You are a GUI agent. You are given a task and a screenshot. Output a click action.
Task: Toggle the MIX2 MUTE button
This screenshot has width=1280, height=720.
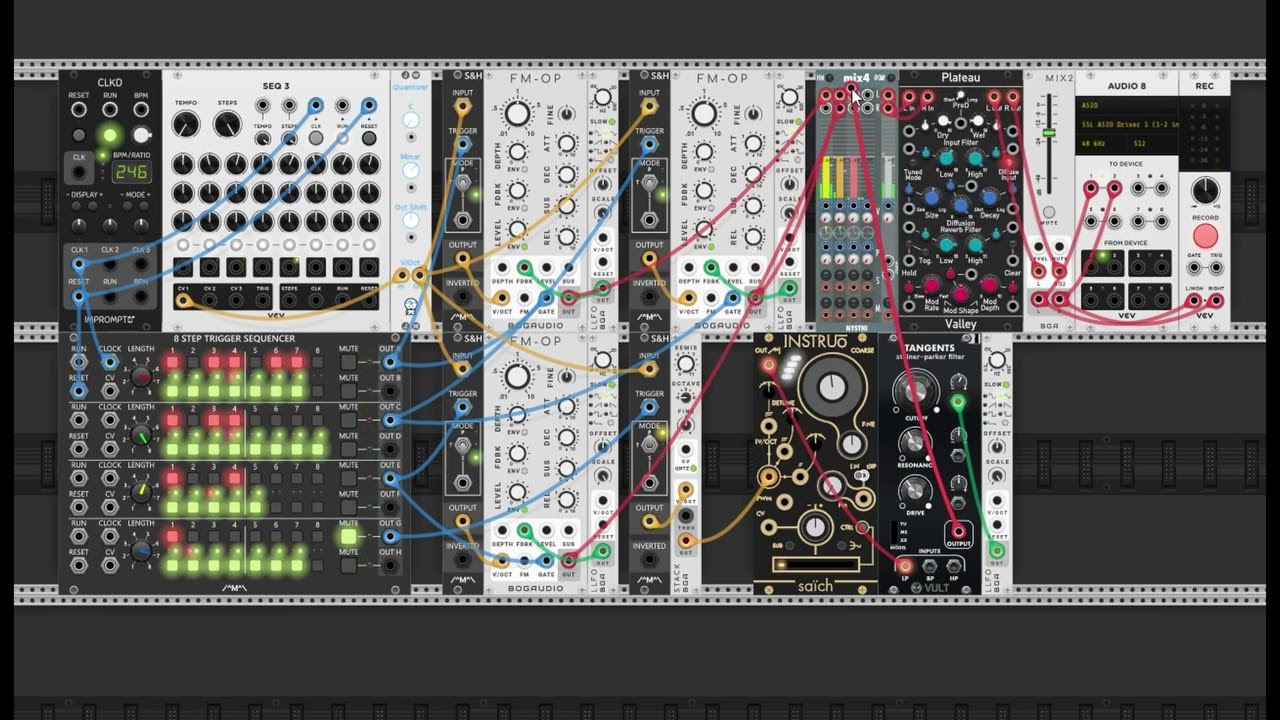pos(1049,212)
